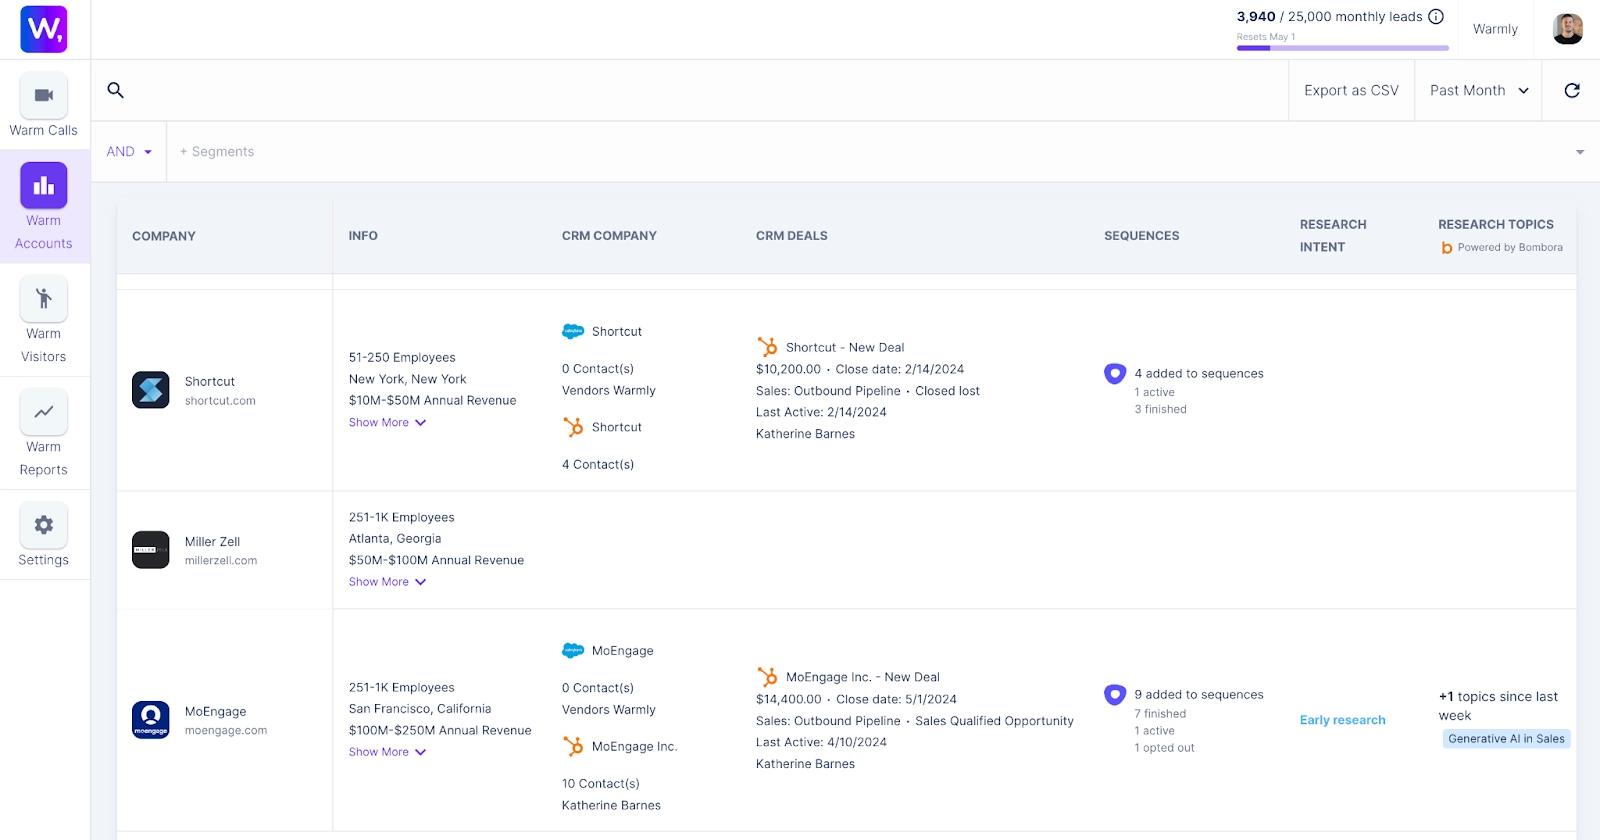Viewport: 1600px width, 840px height.
Task: Click sequence shield icon for 9 added
Action: click(1115, 694)
